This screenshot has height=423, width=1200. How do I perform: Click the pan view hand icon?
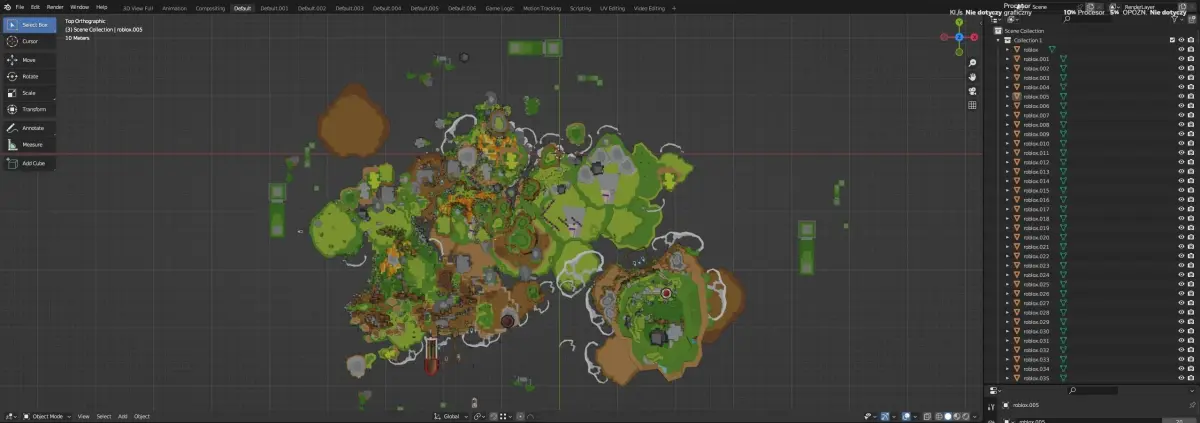tap(972, 77)
